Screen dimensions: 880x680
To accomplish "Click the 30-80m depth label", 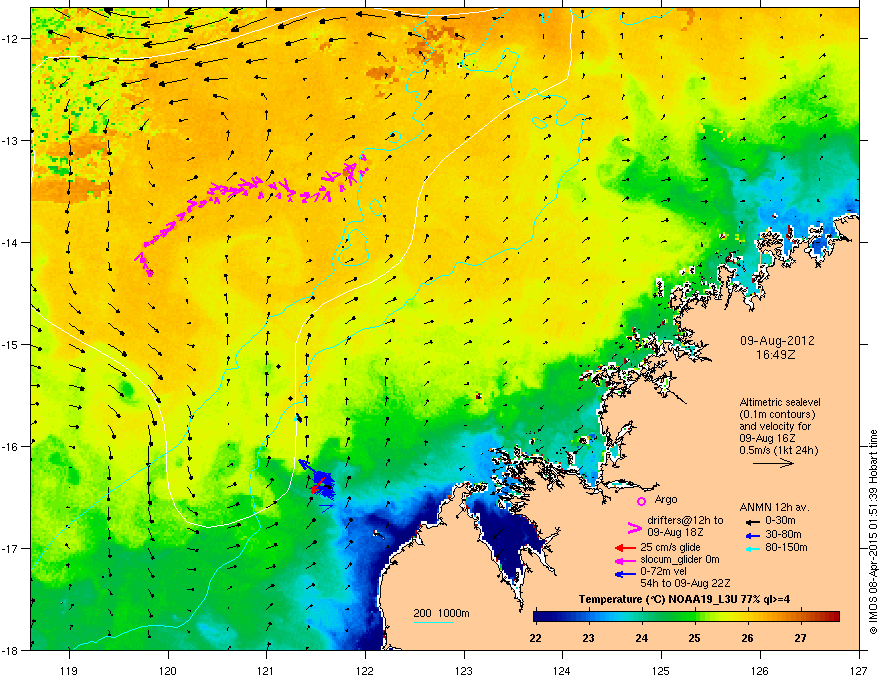I will 783,534.
